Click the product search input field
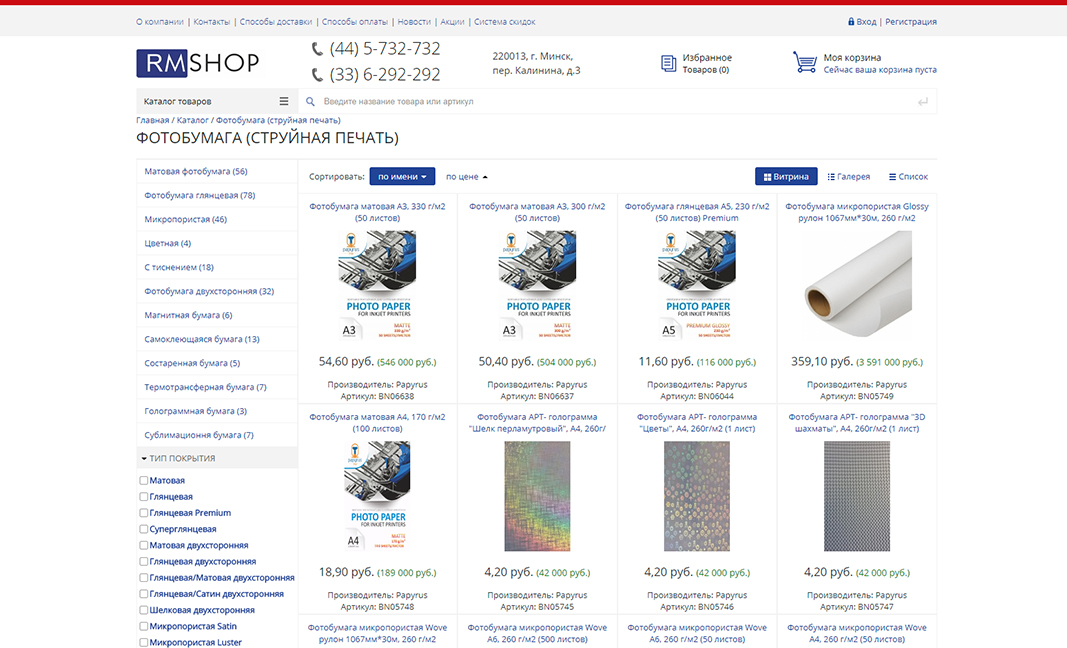The width and height of the screenshot is (1067, 648). (610, 102)
